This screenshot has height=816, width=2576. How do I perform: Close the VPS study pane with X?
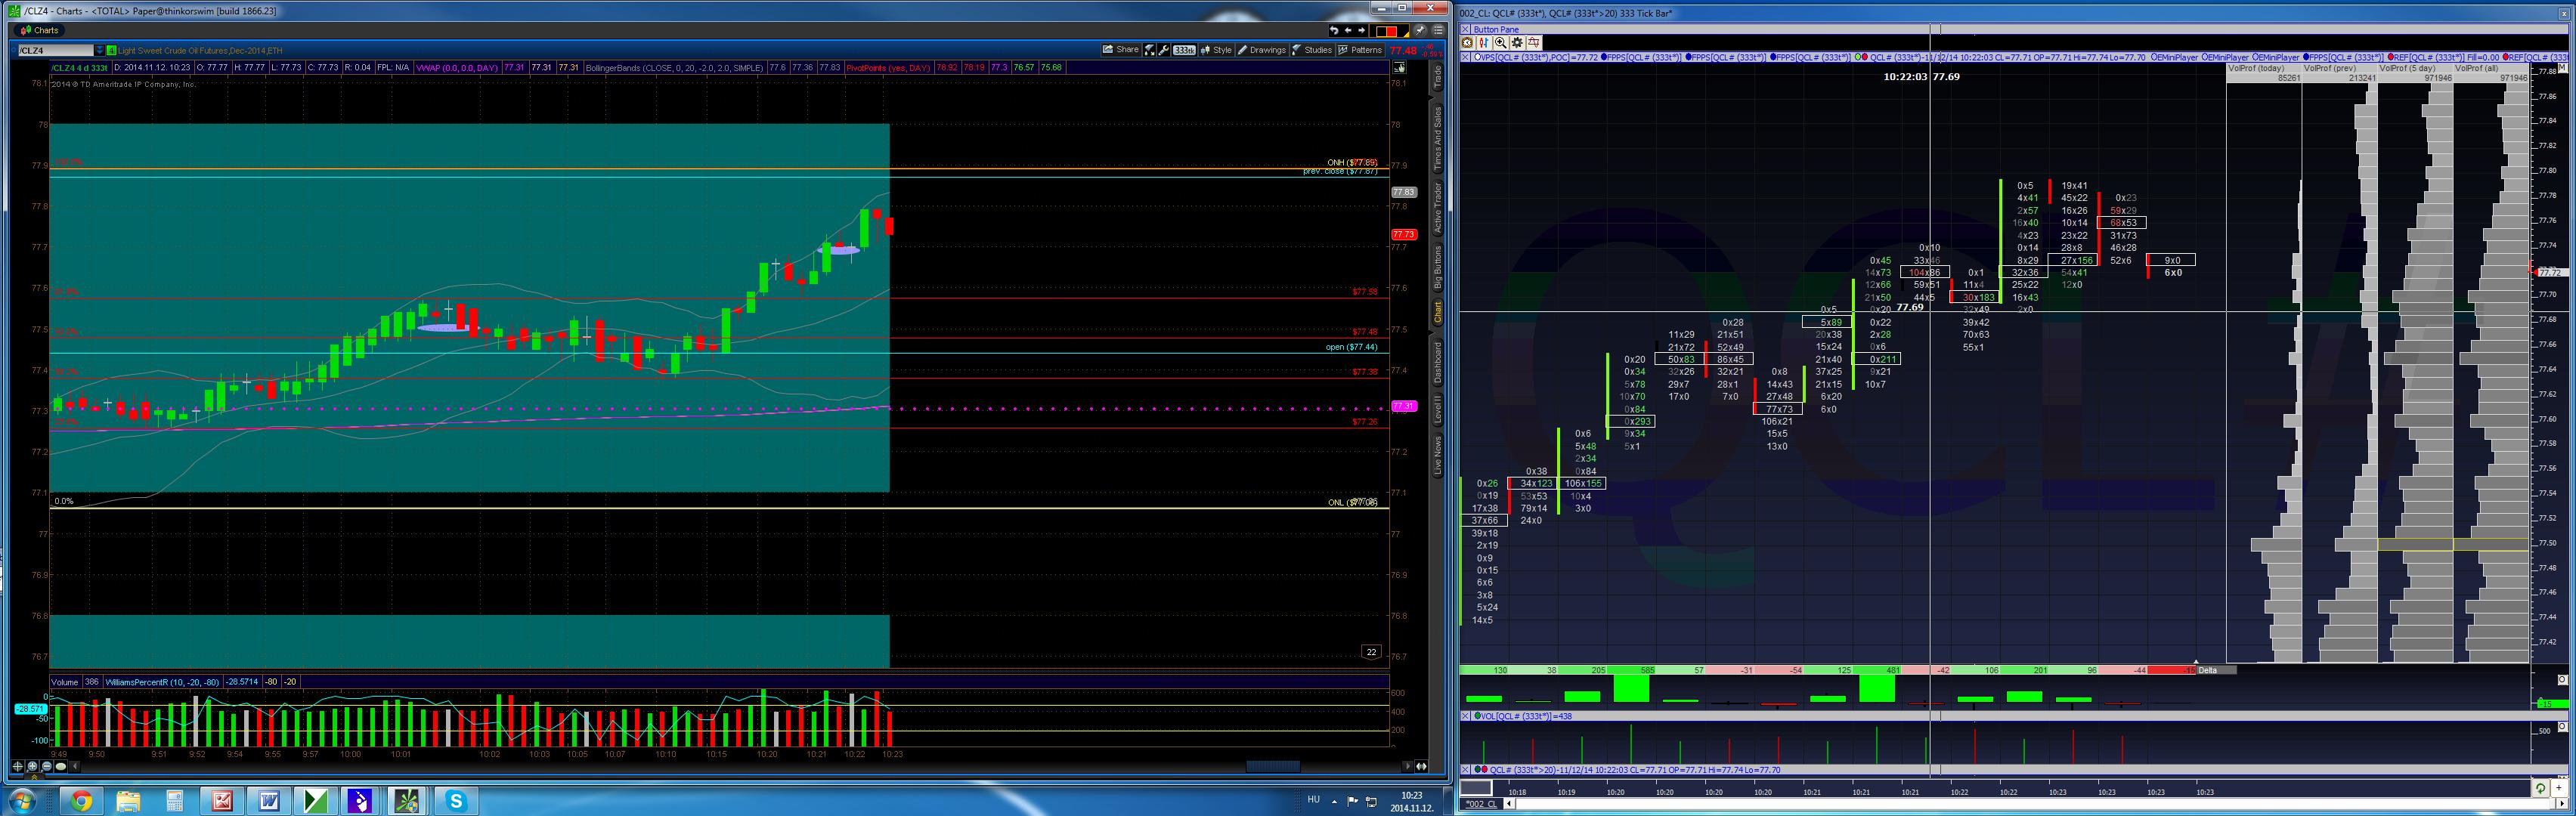(1466, 57)
